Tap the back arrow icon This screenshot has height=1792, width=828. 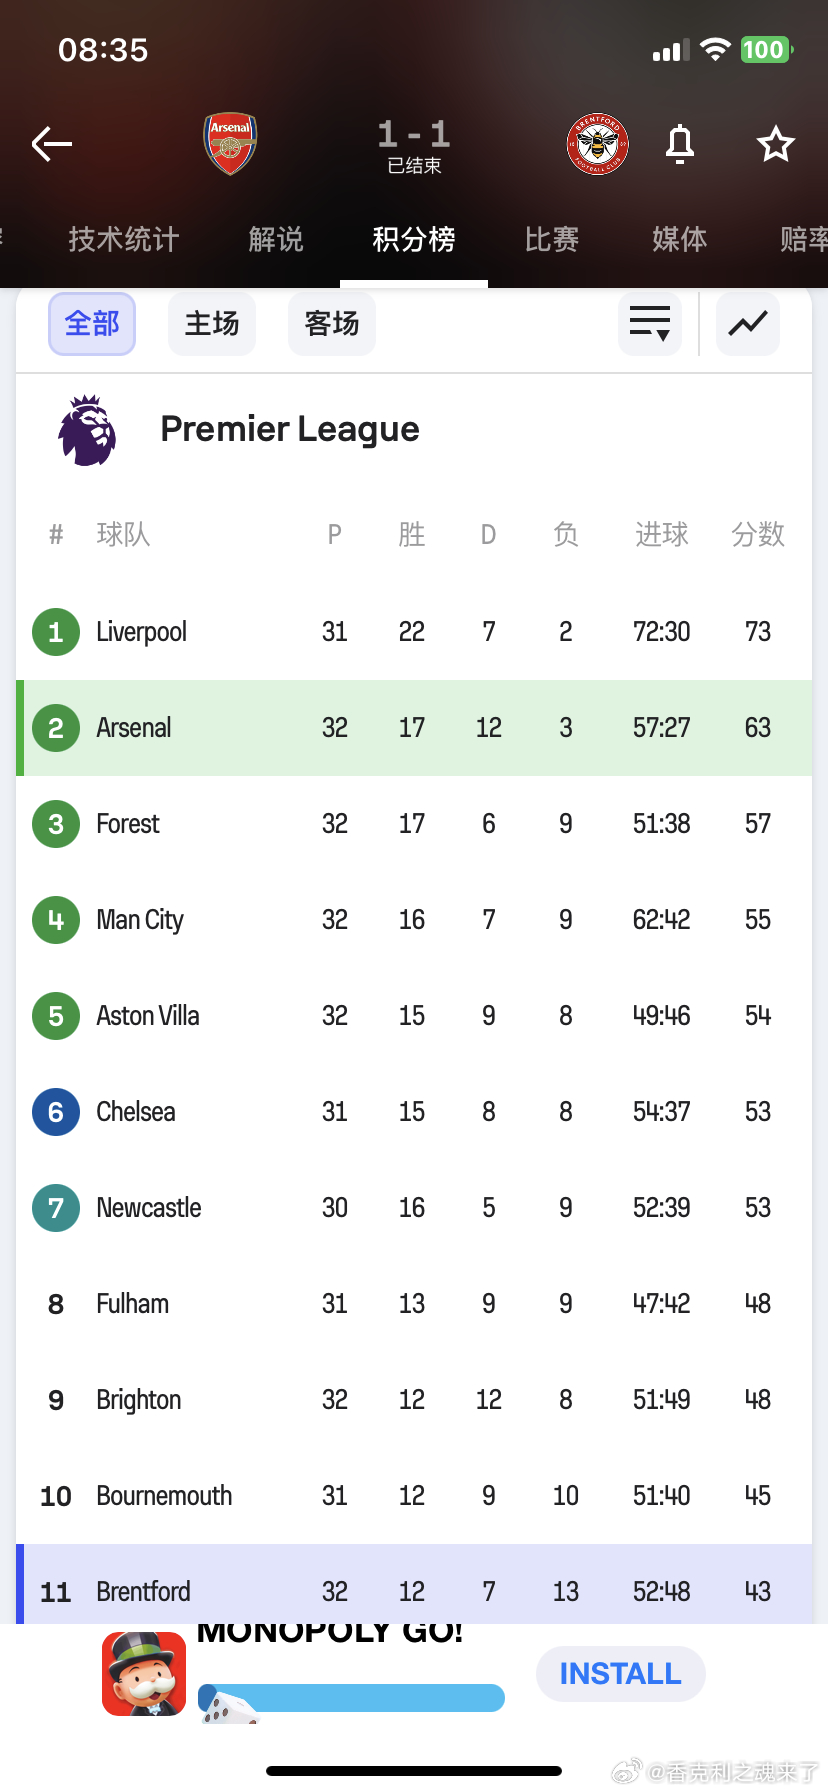52,145
